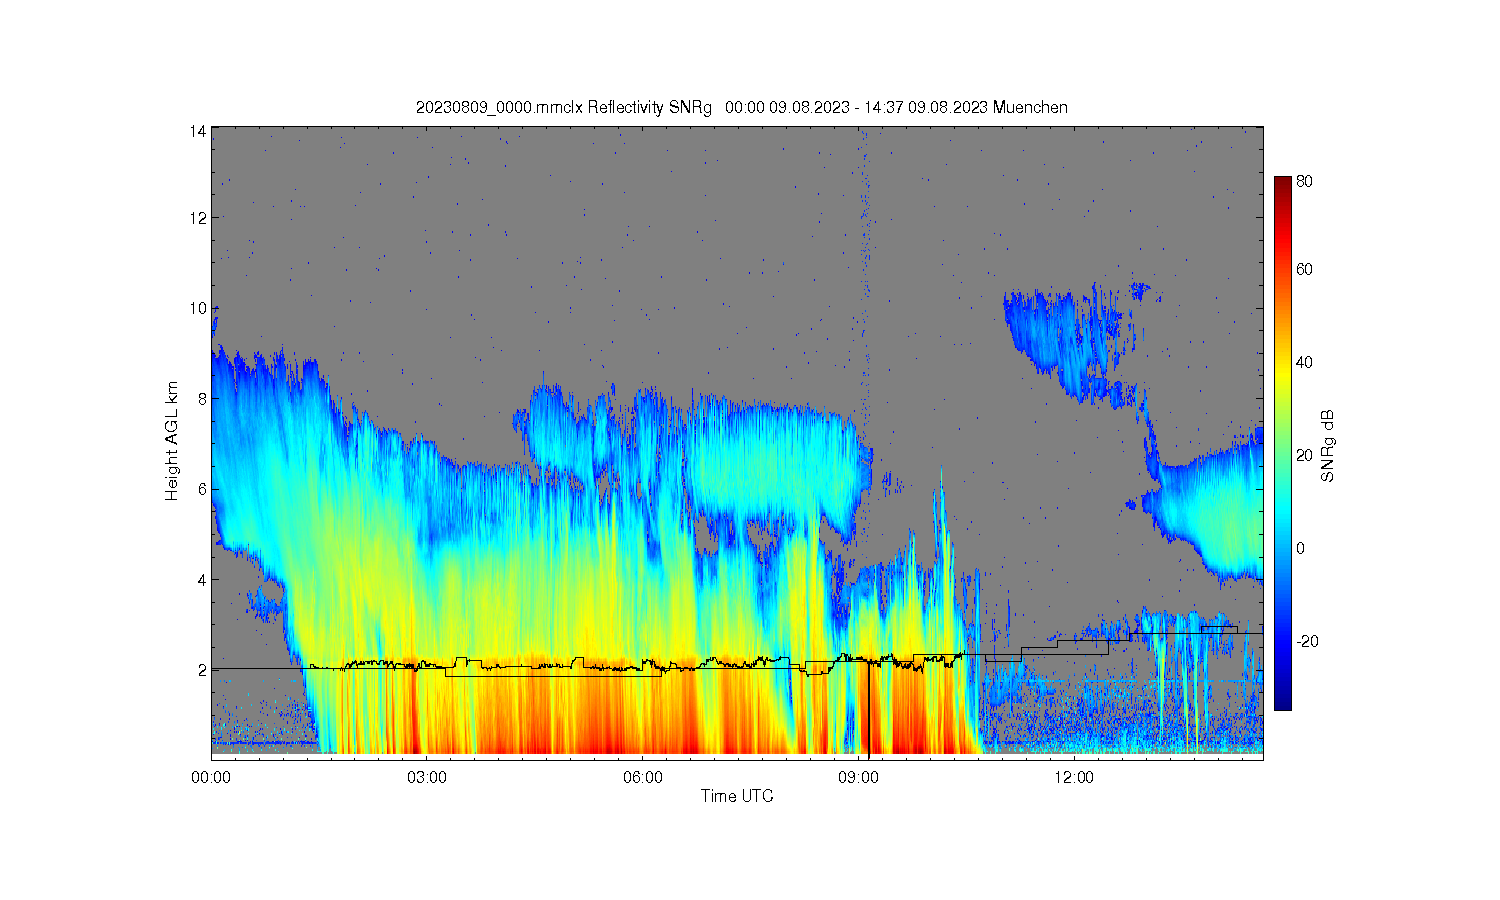Click the height tick label 2 on the y-axis
Viewport: 1500px width, 900px height.
pos(203,670)
